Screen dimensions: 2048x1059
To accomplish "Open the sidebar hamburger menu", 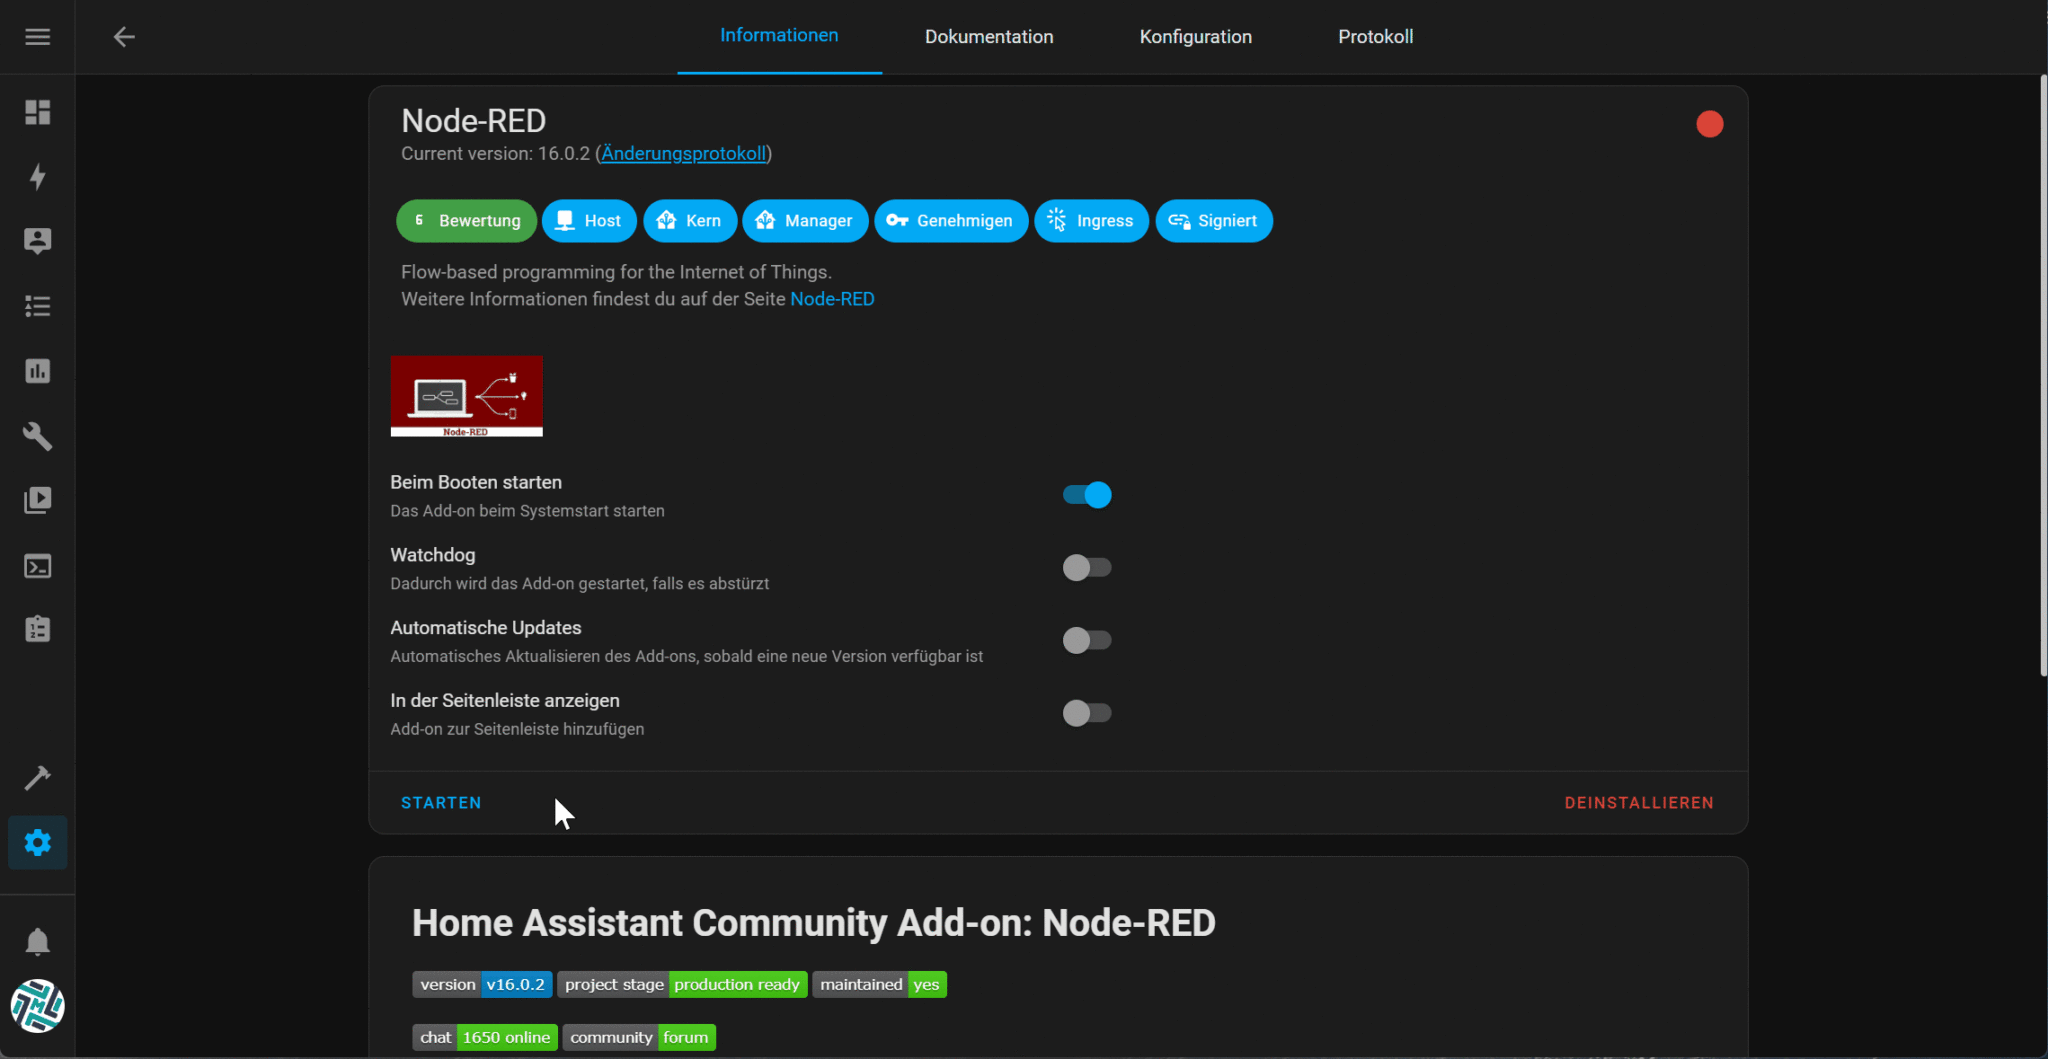I will pyautogui.click(x=37, y=36).
